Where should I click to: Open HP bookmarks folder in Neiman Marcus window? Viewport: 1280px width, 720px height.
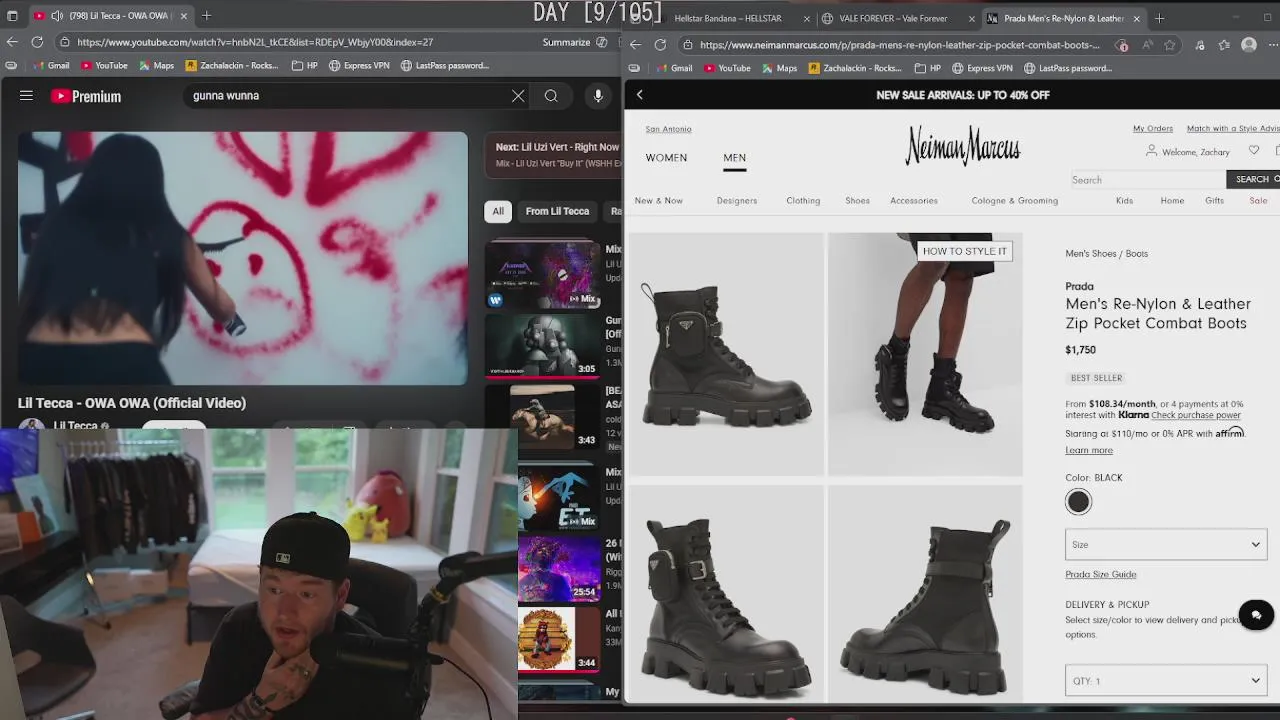[927, 68]
